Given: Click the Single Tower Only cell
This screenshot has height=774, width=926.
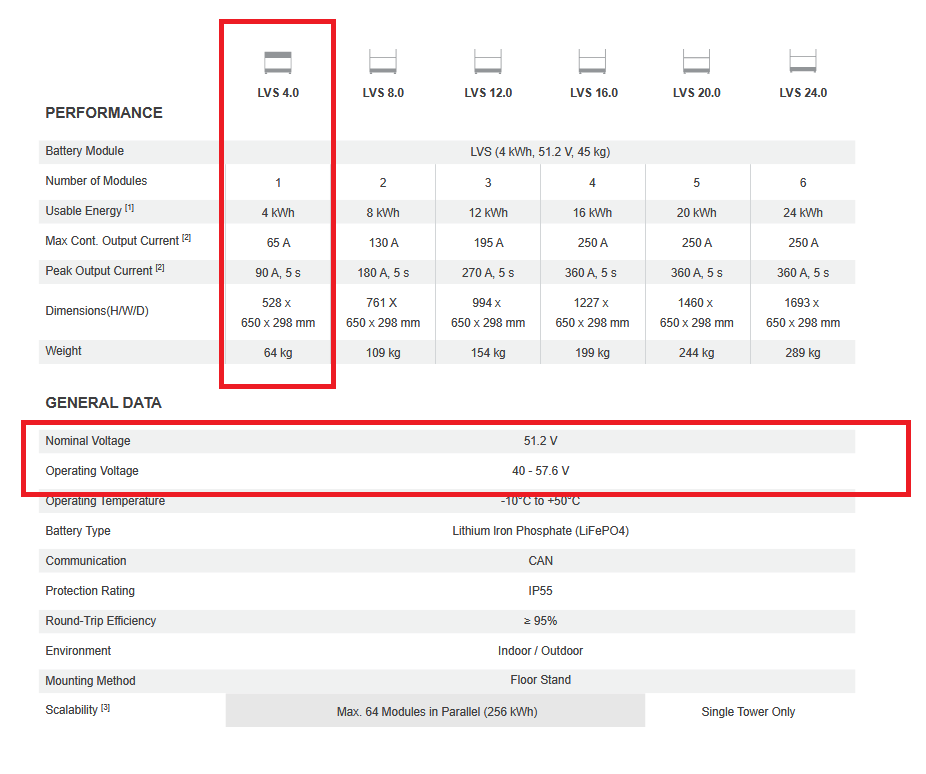Looking at the screenshot, I should 748,711.
